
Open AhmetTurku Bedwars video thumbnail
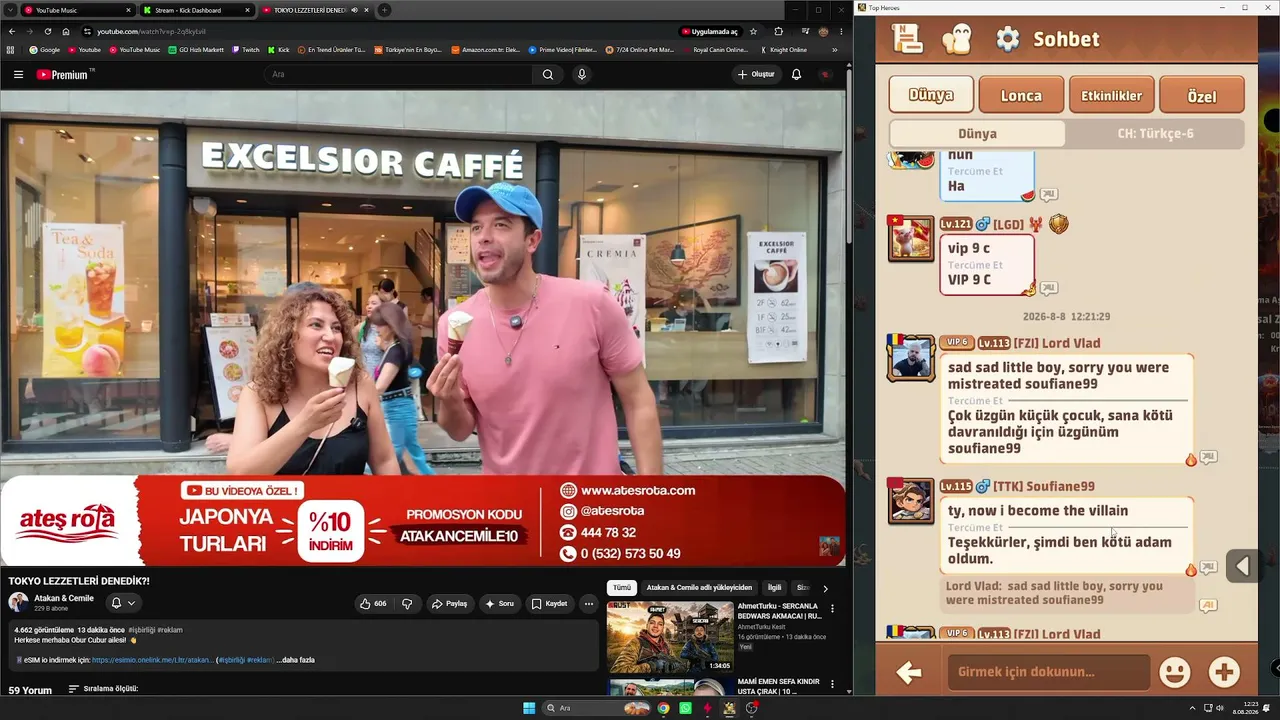[x=670, y=636]
